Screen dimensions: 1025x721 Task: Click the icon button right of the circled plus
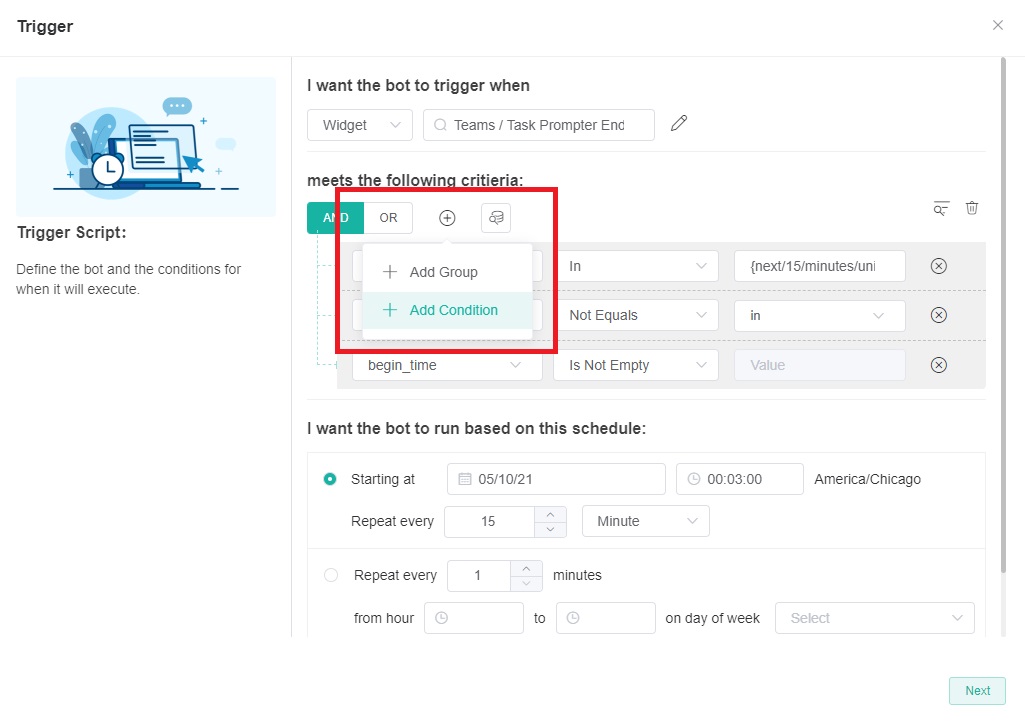pos(496,218)
